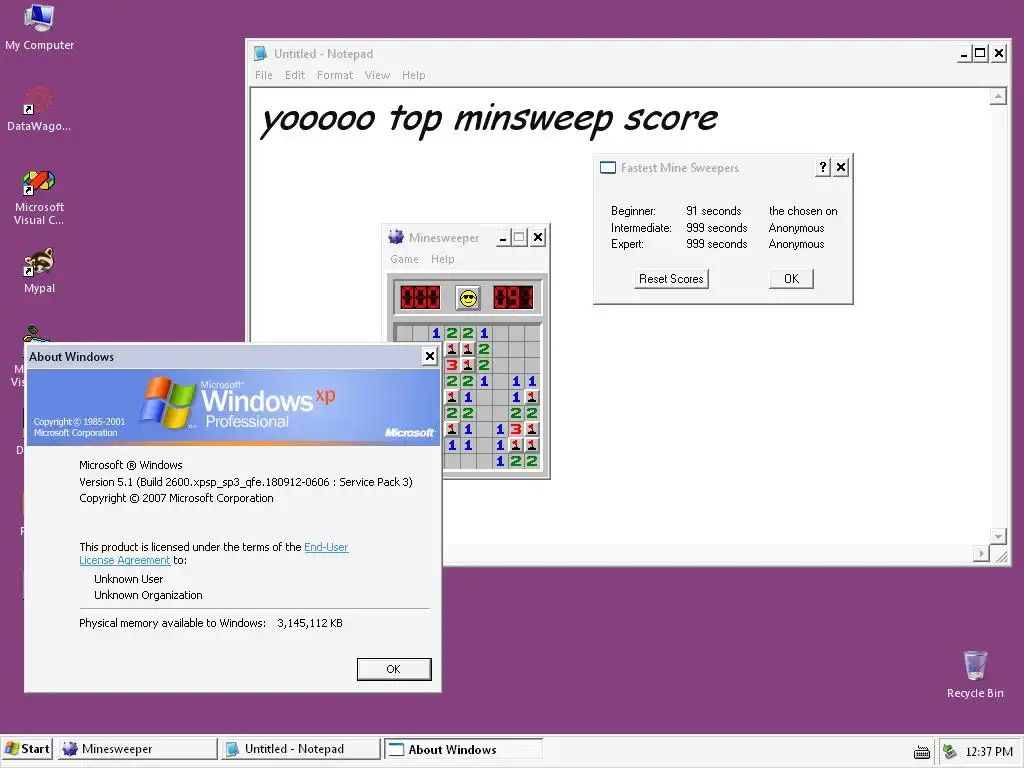Click the Version 5.1 build line
The width and height of the screenshot is (1024, 768).
(x=246, y=482)
